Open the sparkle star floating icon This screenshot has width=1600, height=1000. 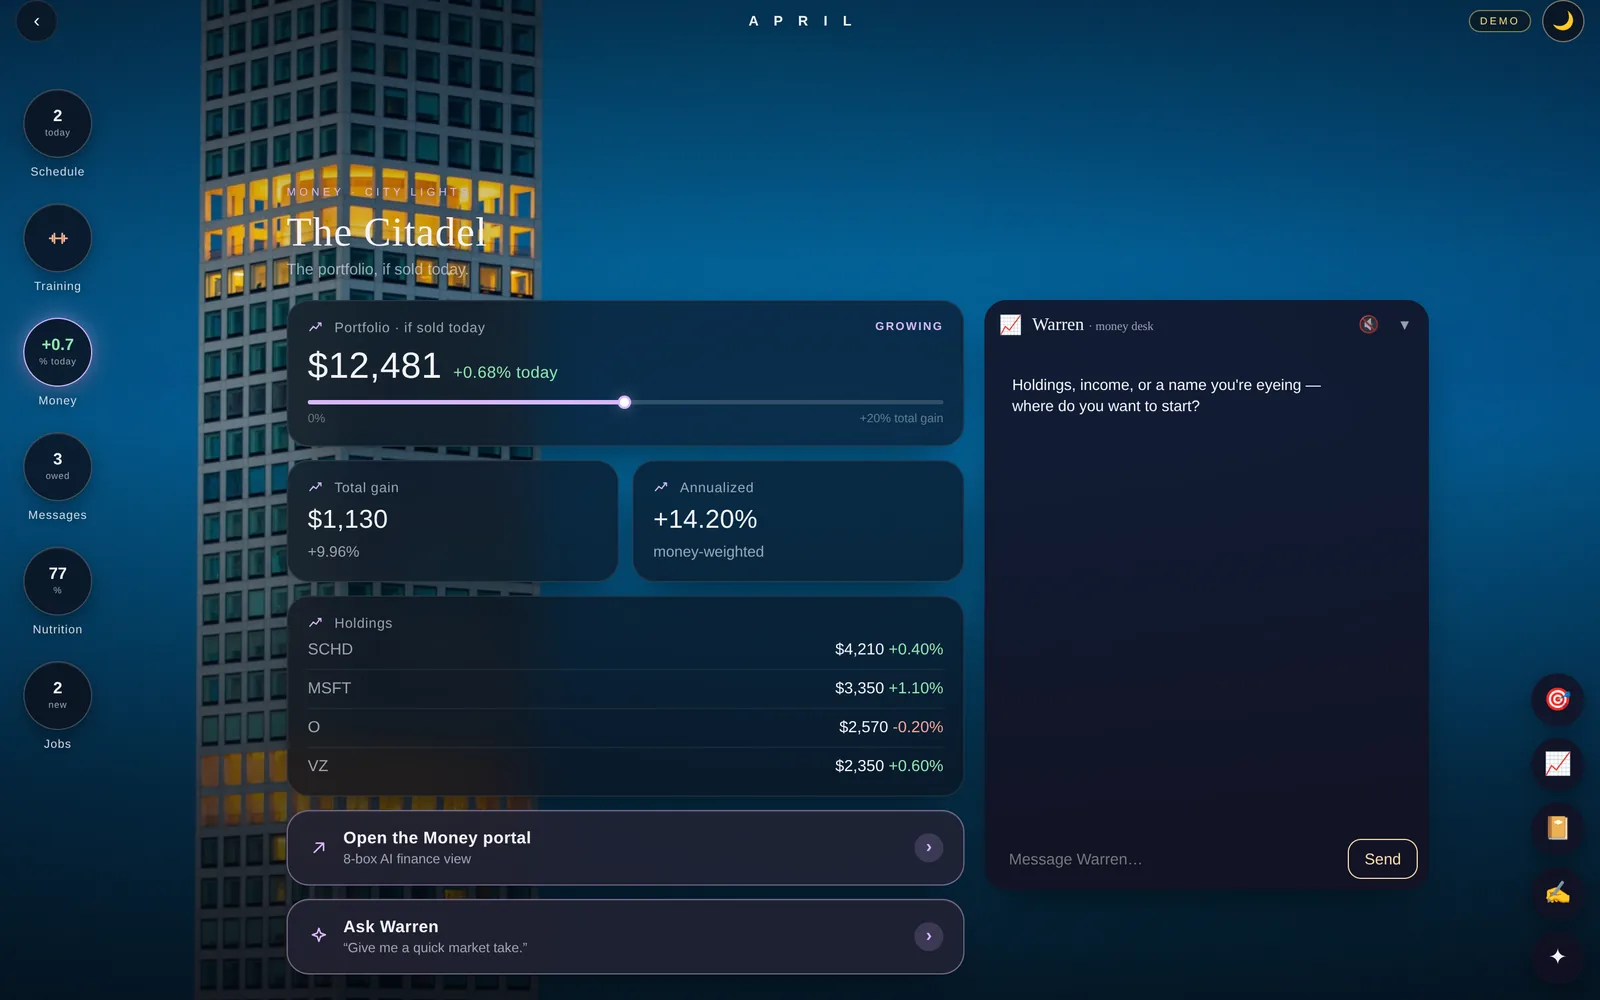[1557, 957]
